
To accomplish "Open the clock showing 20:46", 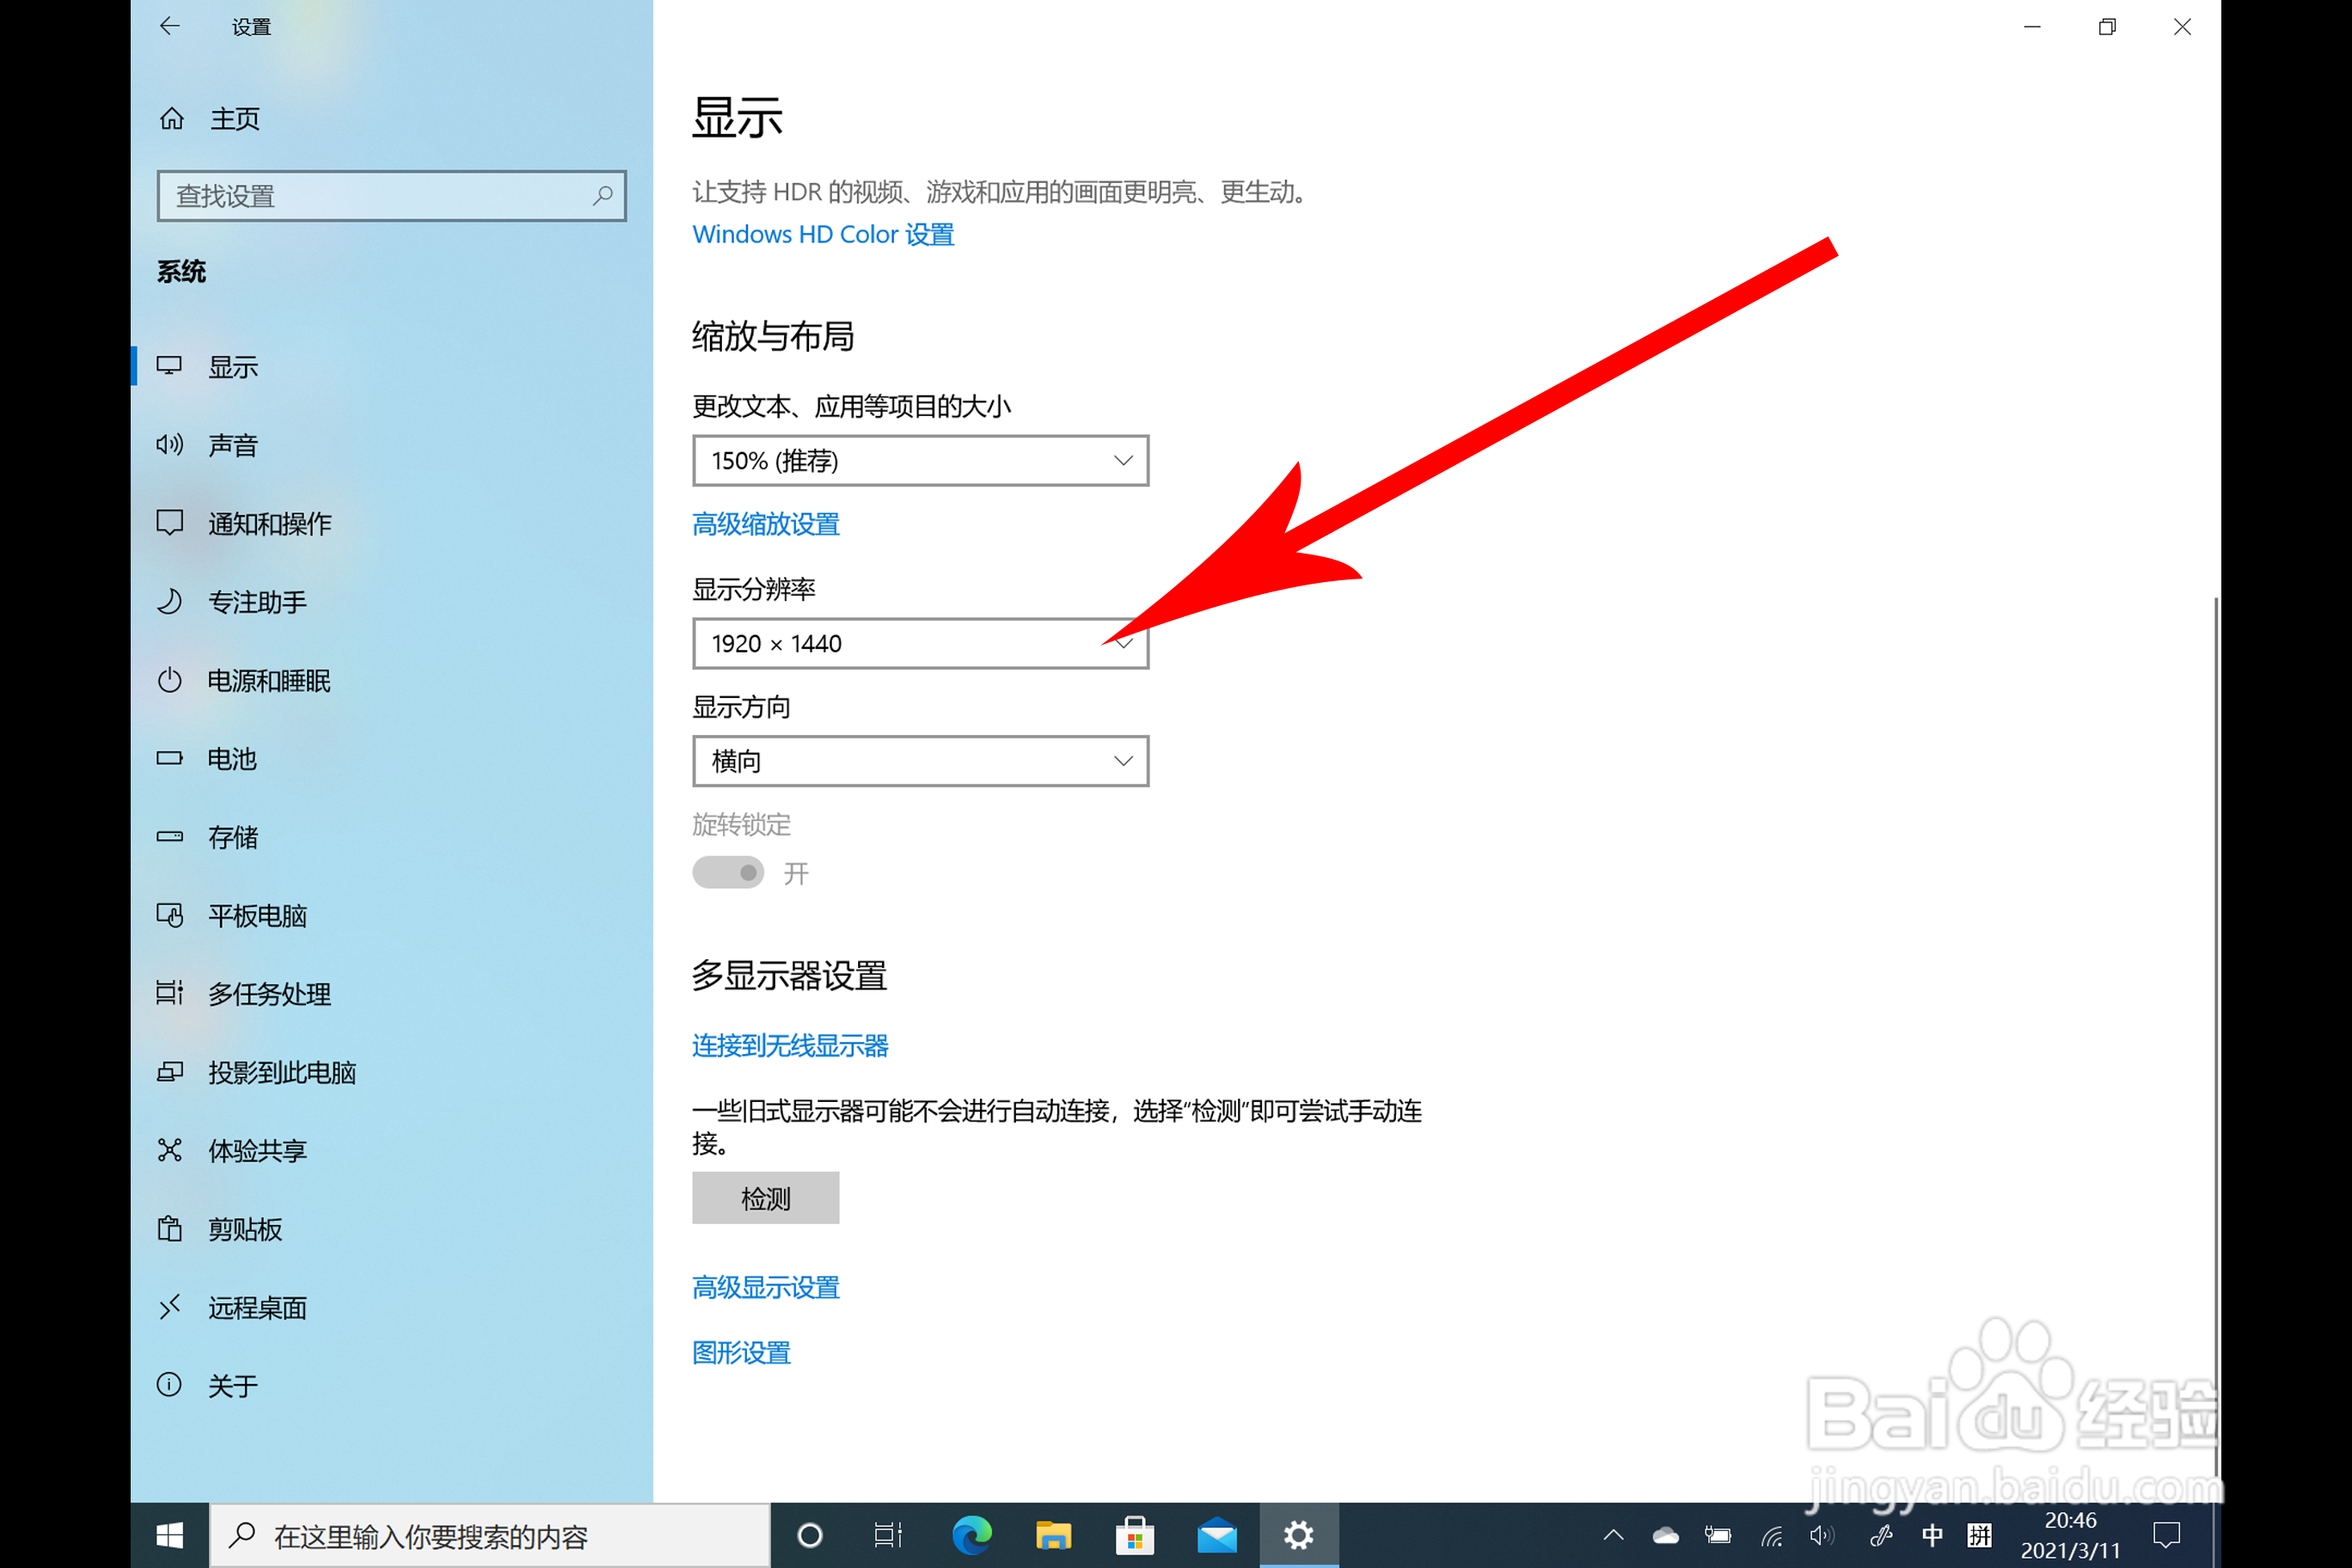I will pos(2070,1535).
